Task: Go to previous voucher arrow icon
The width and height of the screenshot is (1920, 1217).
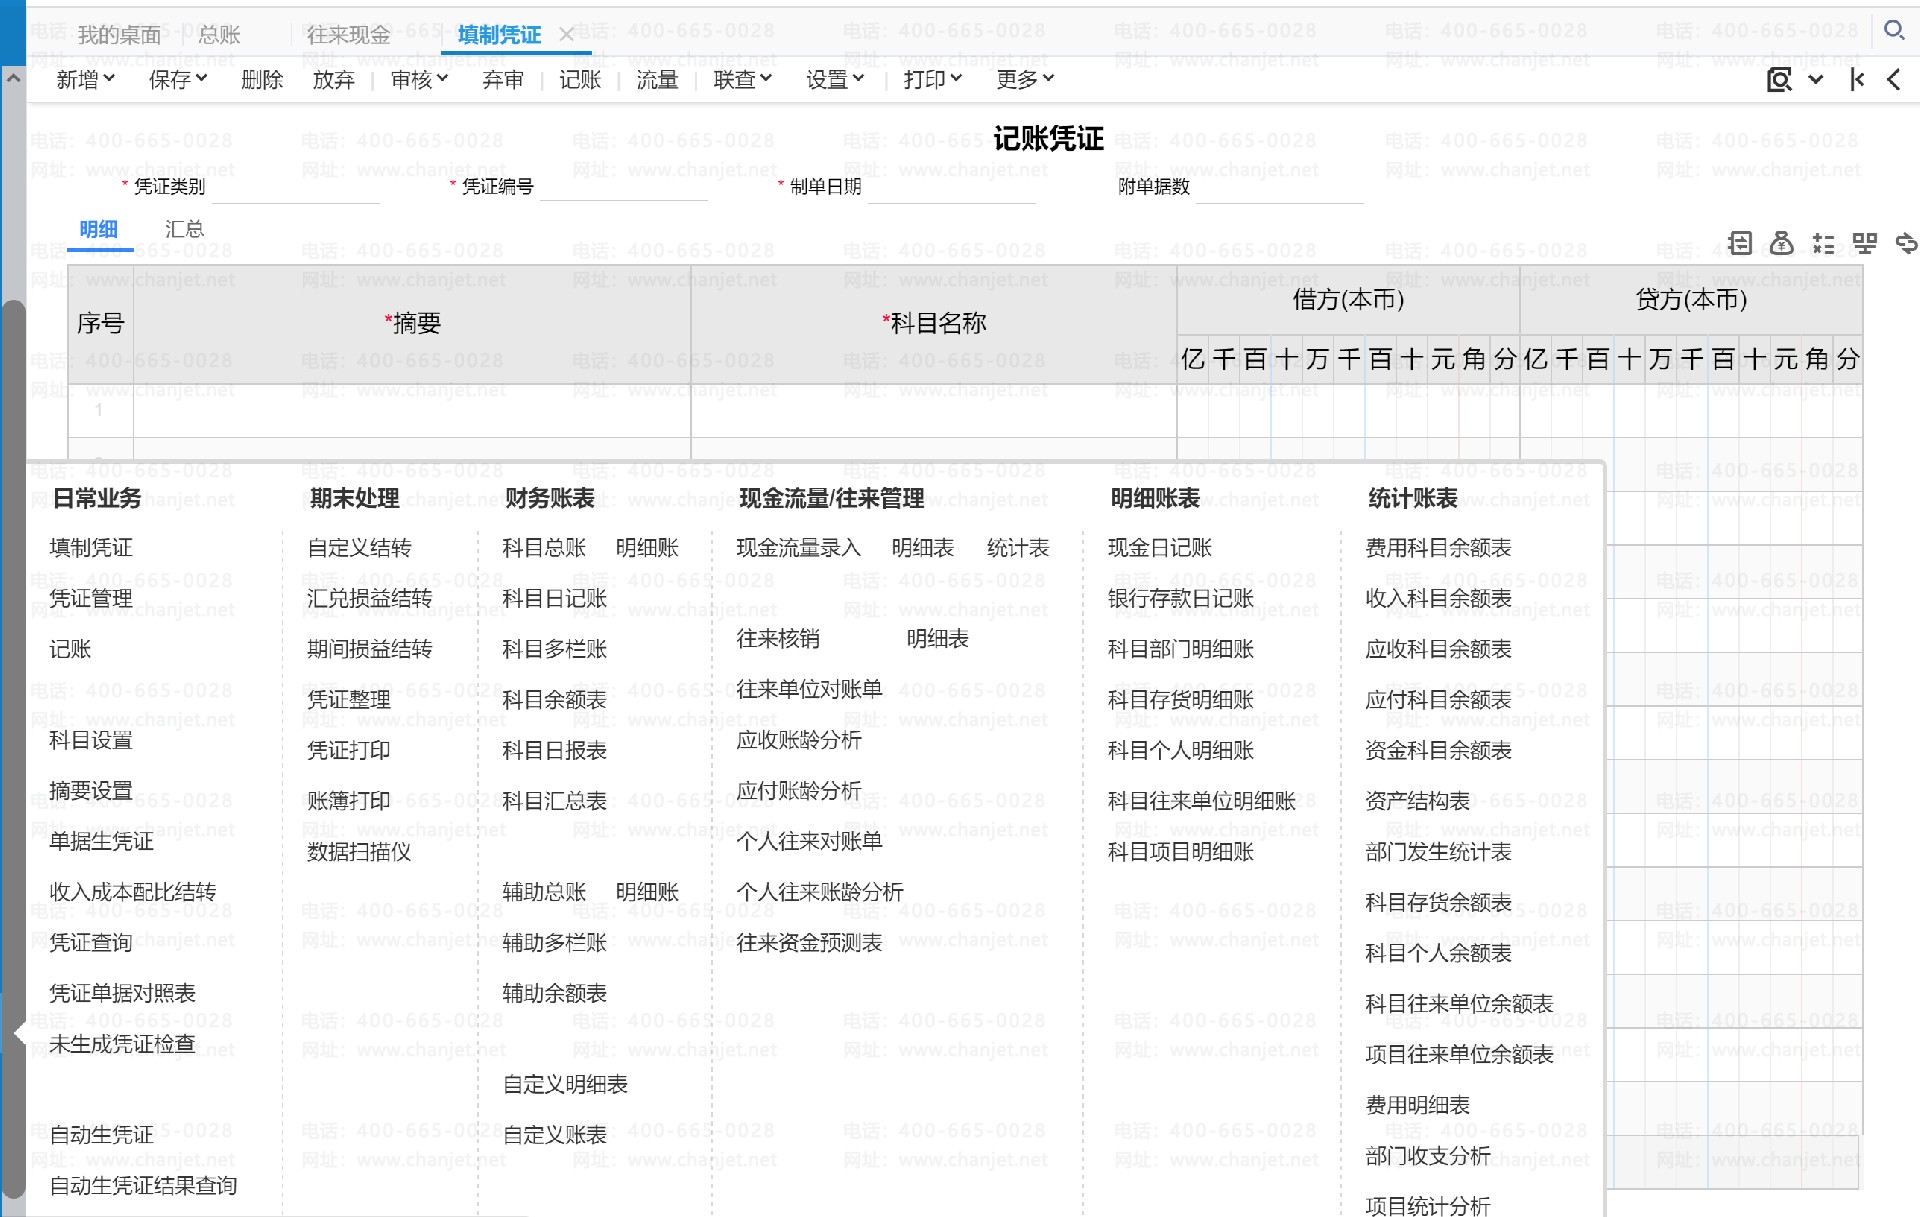Action: pos(1893,80)
